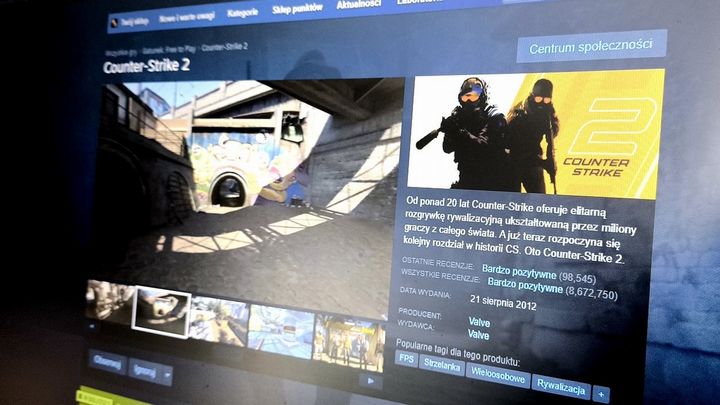Screen dimensions: 720x405
Task: Click the Obserwuj button
Action: tap(107, 362)
